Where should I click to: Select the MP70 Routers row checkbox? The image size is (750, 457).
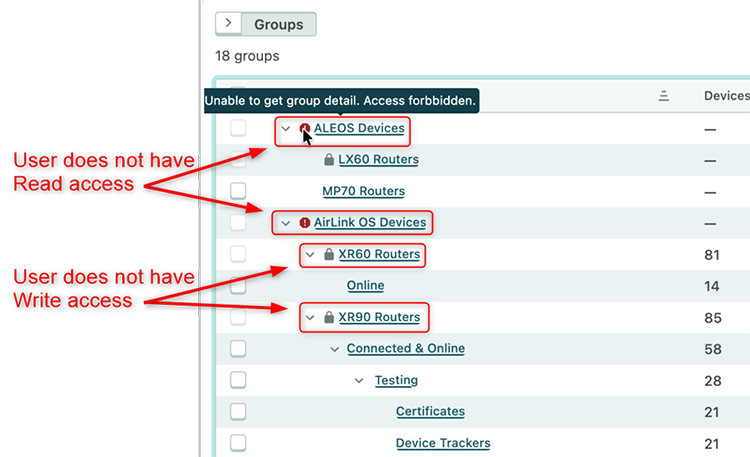coord(238,191)
